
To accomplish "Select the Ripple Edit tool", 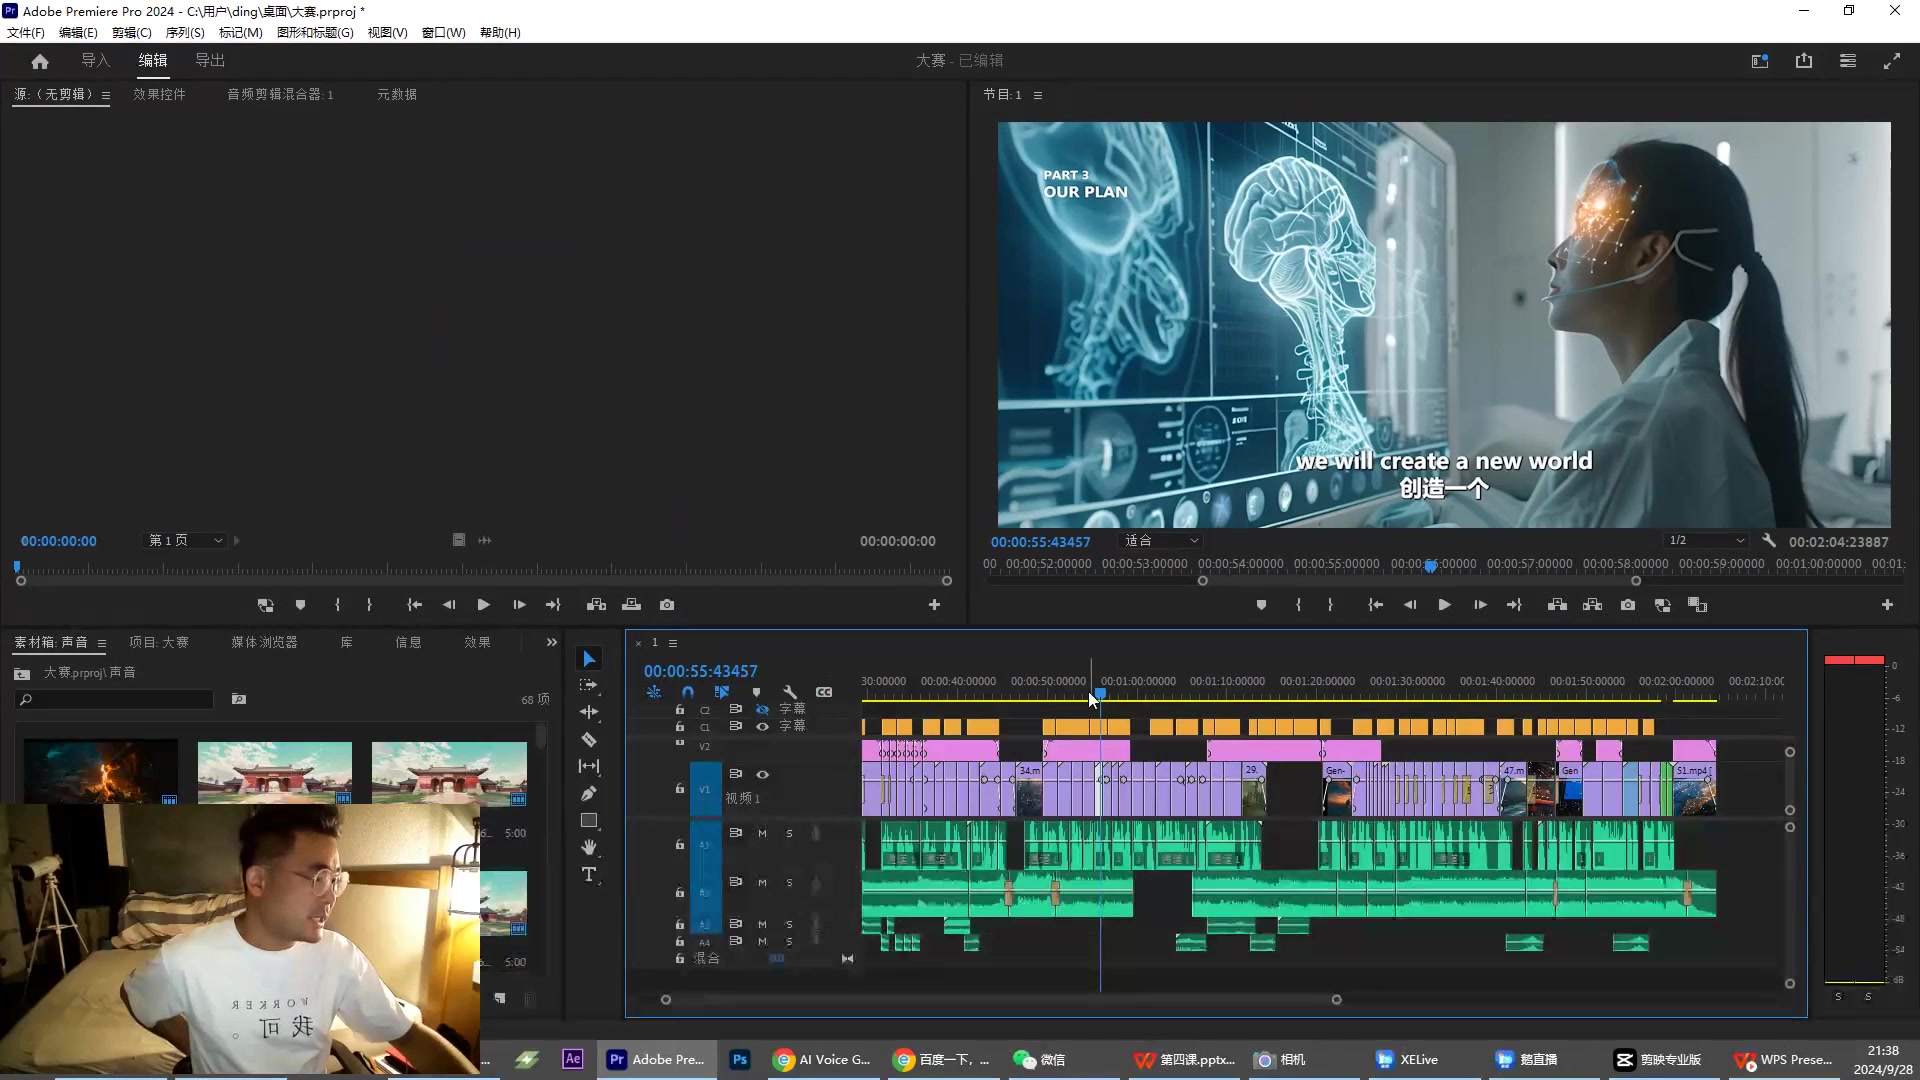I will (589, 712).
